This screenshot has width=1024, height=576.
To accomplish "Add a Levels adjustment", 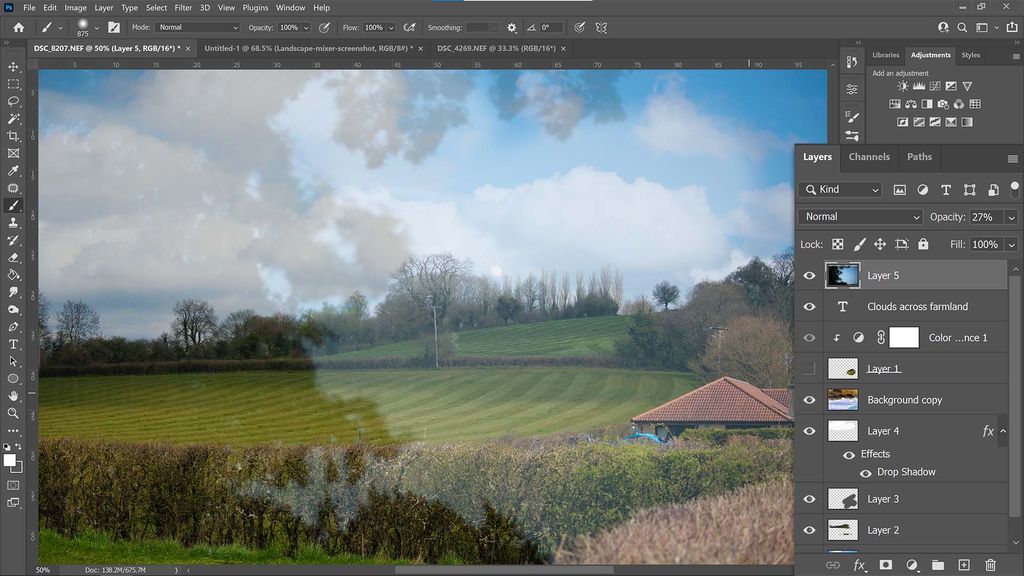I will point(920,86).
